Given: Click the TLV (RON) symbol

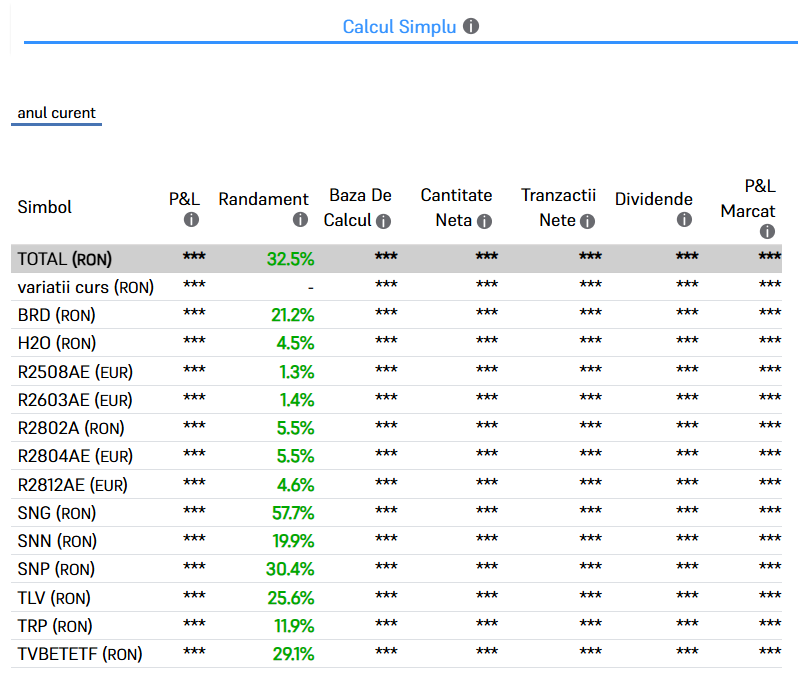Looking at the screenshot, I should pyautogui.click(x=54, y=598).
